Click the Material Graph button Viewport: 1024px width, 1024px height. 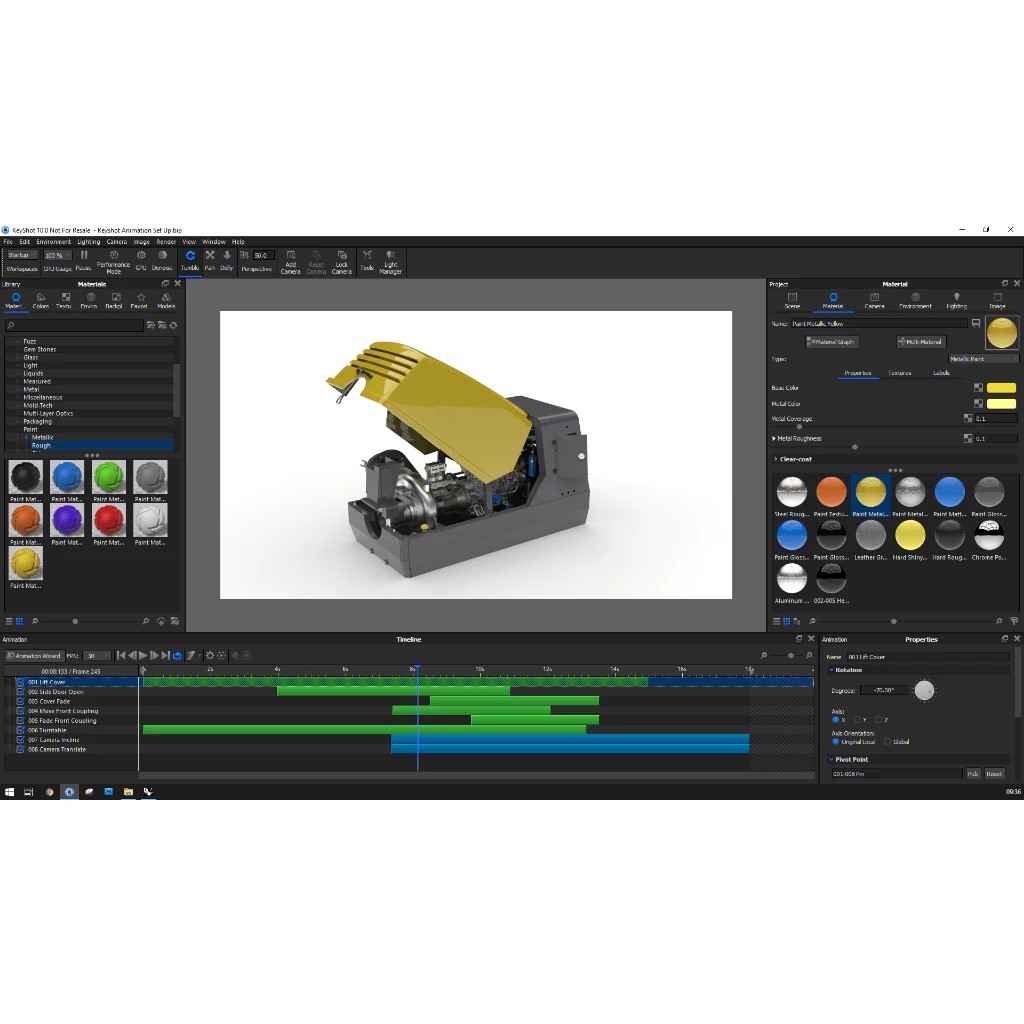pyautogui.click(x=832, y=342)
